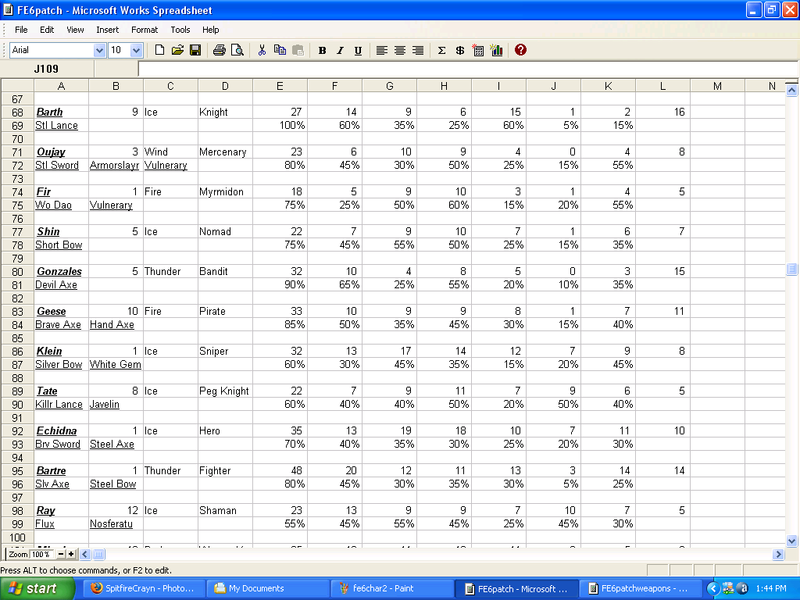Insert AutoSum with the sigma icon
The width and height of the screenshot is (800, 600).
point(442,50)
